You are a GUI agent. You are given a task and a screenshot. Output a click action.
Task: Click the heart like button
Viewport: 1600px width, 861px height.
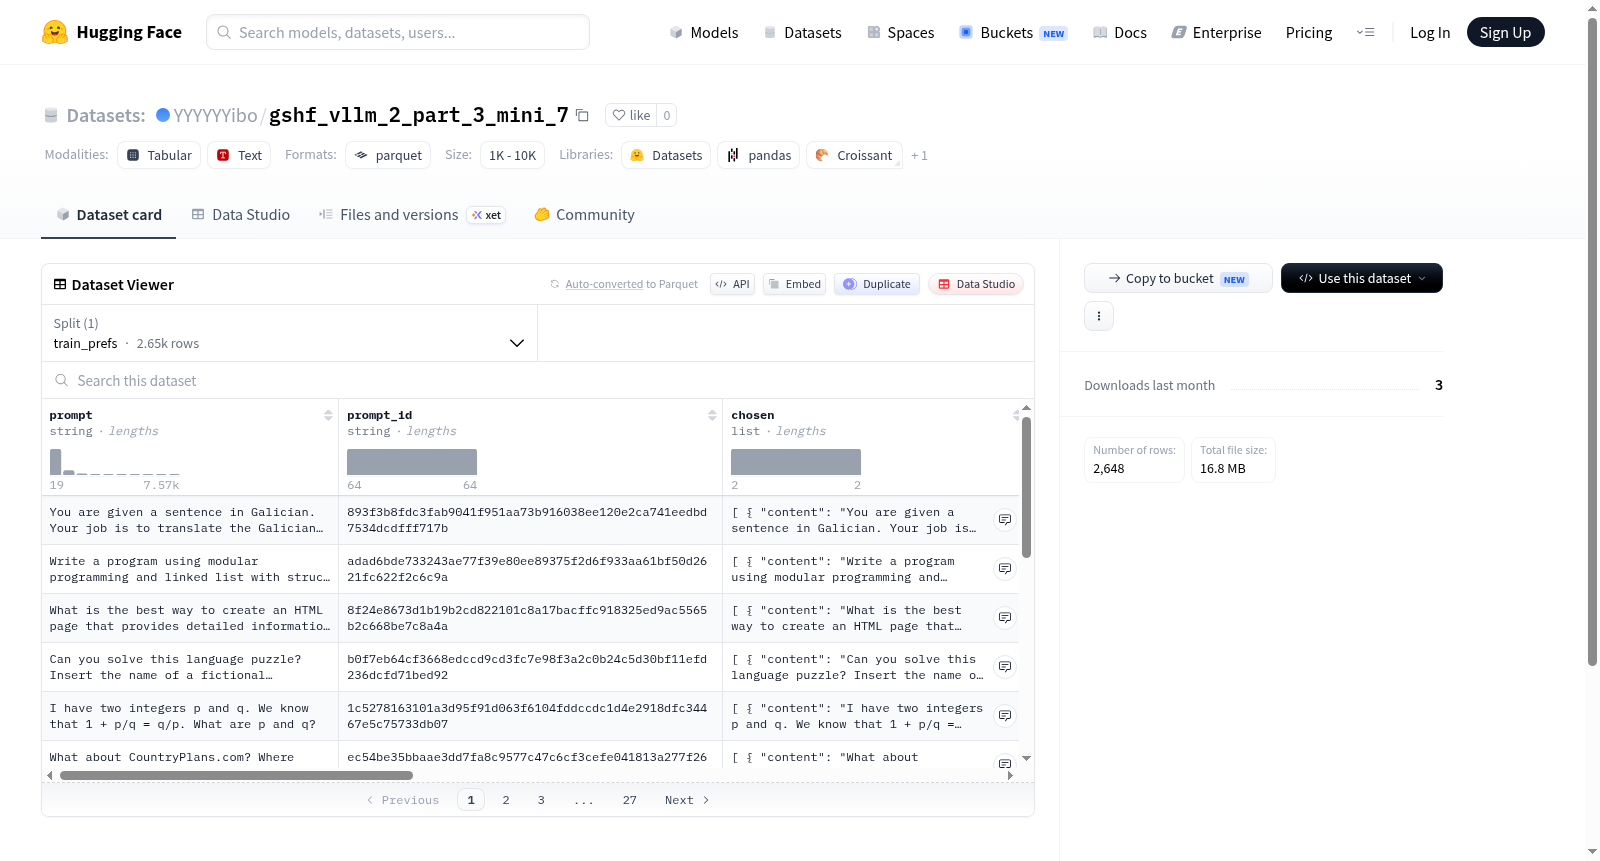point(631,115)
